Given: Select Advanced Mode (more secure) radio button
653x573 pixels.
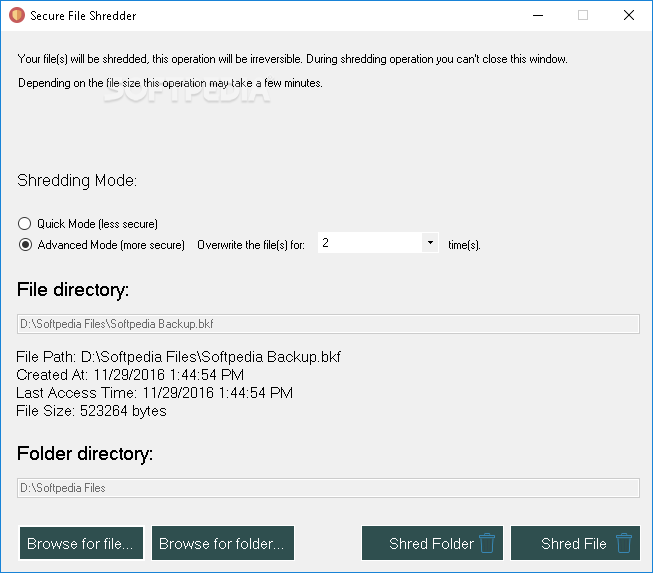Looking at the screenshot, I should point(25,245).
